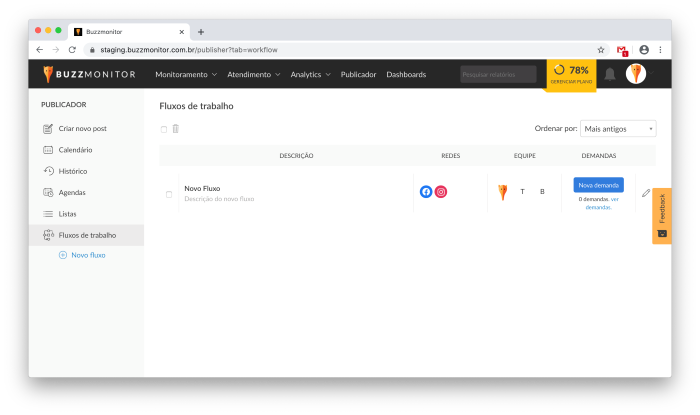Expand the Analytics menu

[x=310, y=74]
